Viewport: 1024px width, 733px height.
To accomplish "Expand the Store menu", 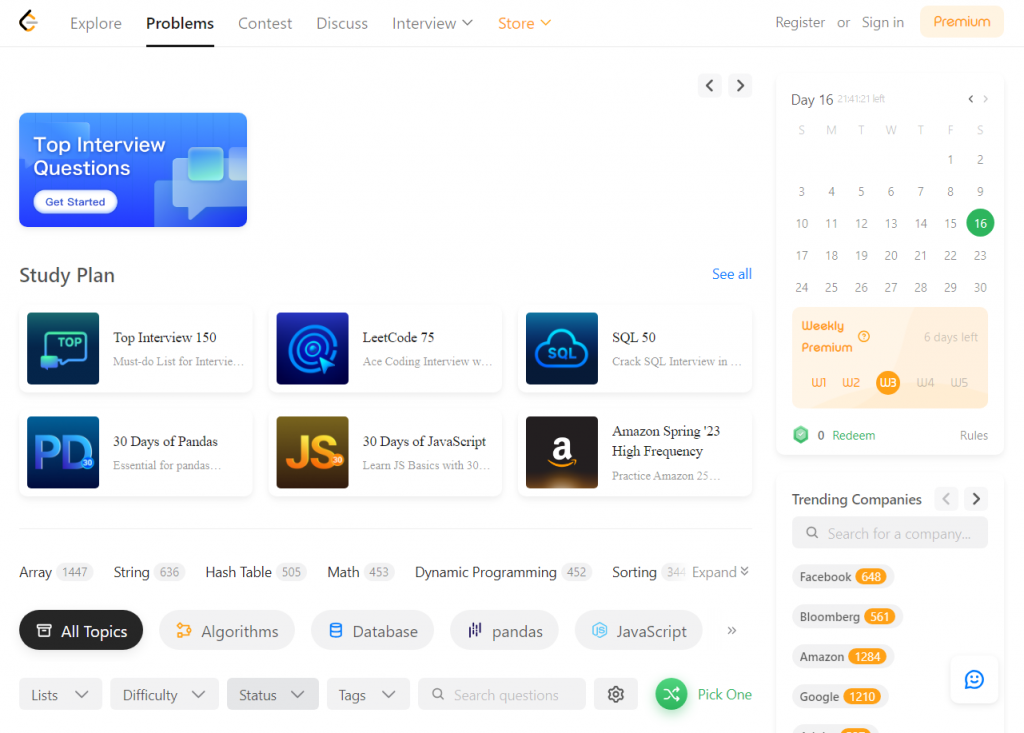I will point(524,24).
